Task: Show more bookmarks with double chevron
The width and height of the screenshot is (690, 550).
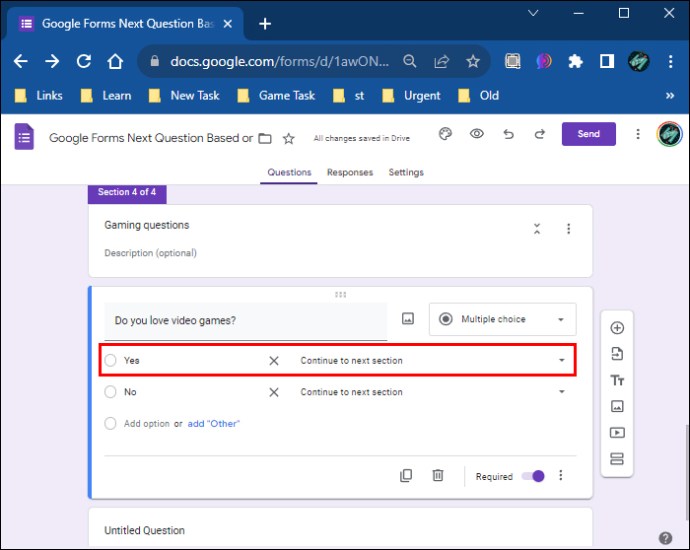Action: pyautogui.click(x=670, y=95)
